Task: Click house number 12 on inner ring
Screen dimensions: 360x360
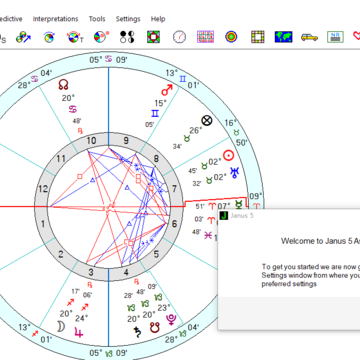Action: pos(43,189)
